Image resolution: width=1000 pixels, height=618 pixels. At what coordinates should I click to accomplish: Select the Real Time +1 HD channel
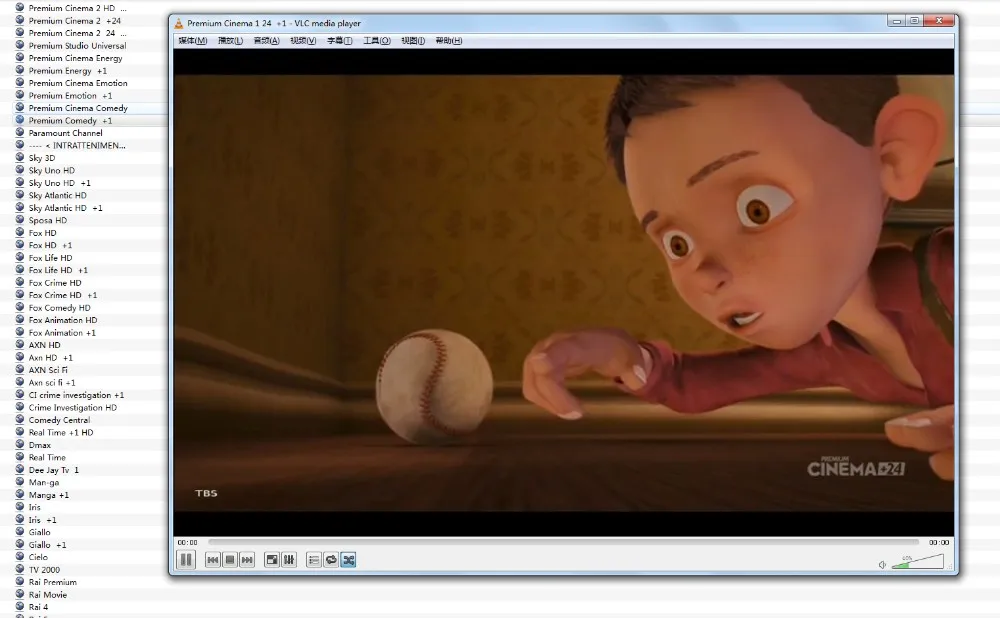(x=61, y=432)
